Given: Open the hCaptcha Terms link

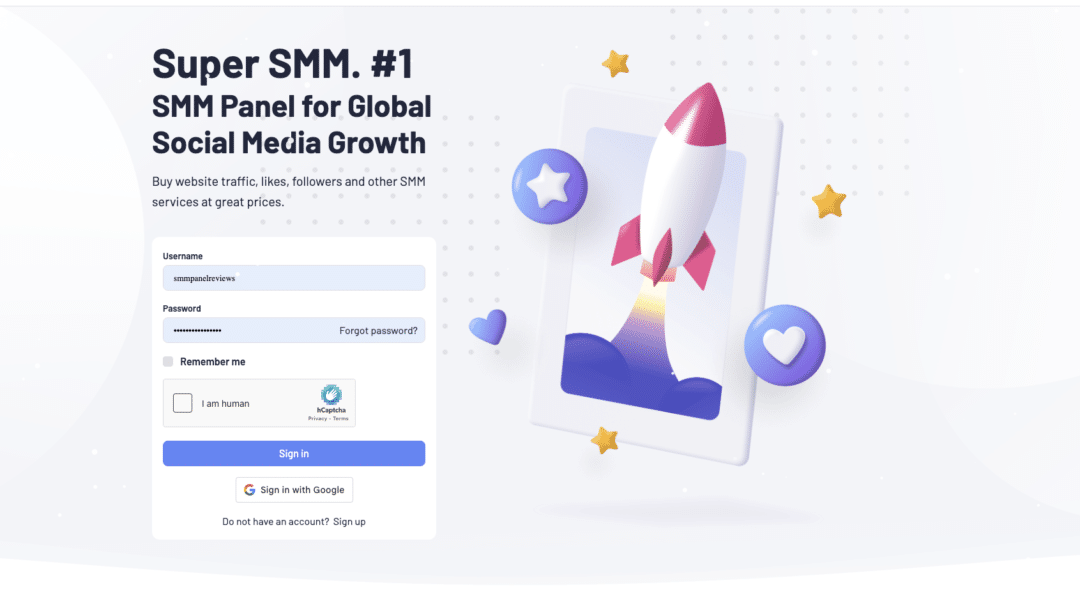Looking at the screenshot, I should point(340,419).
